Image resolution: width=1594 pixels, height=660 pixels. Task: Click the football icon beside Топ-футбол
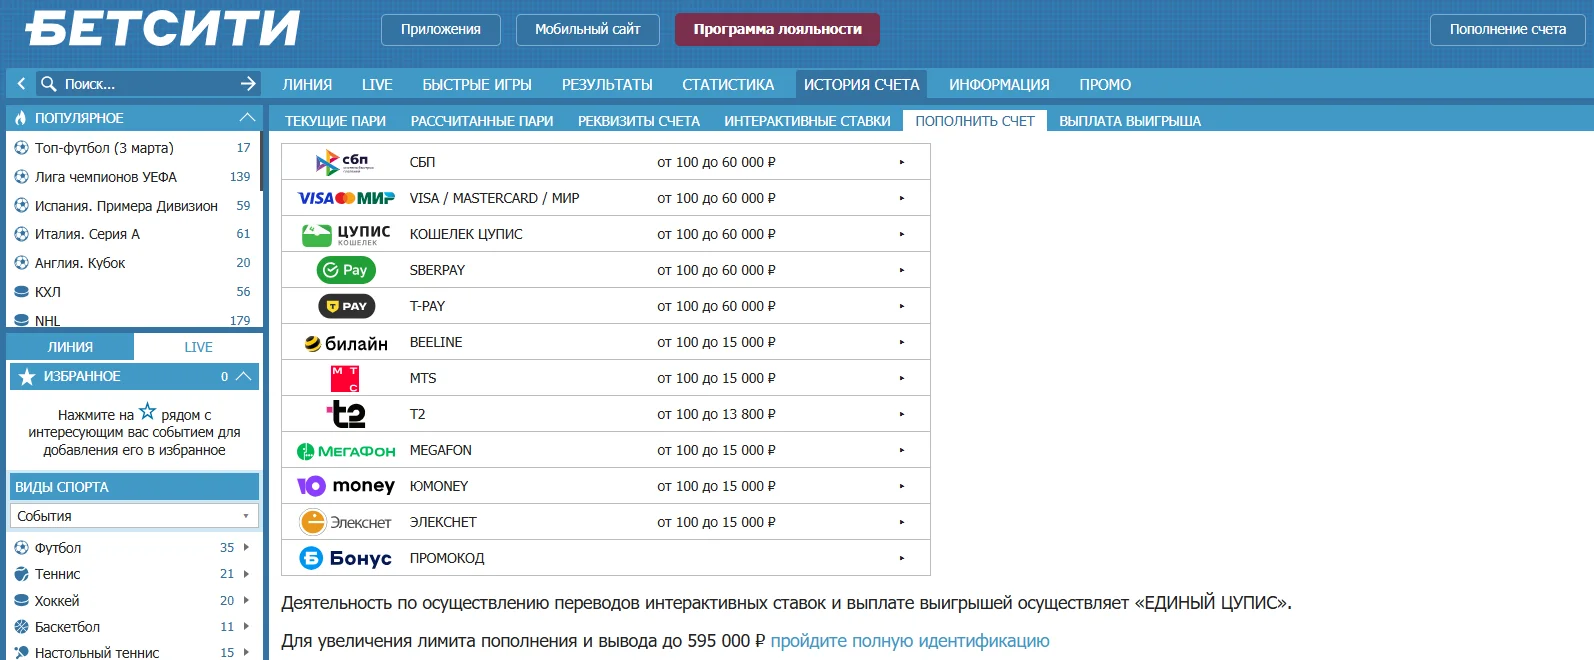pos(21,147)
